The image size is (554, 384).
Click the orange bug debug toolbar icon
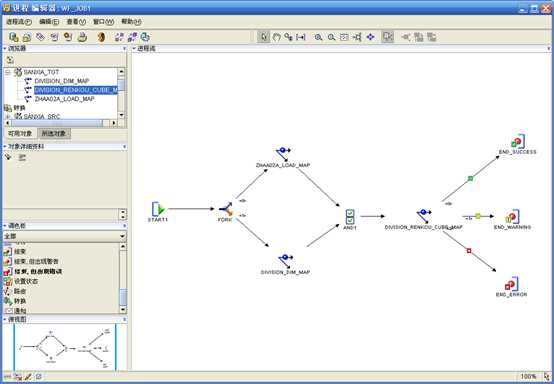(101, 37)
